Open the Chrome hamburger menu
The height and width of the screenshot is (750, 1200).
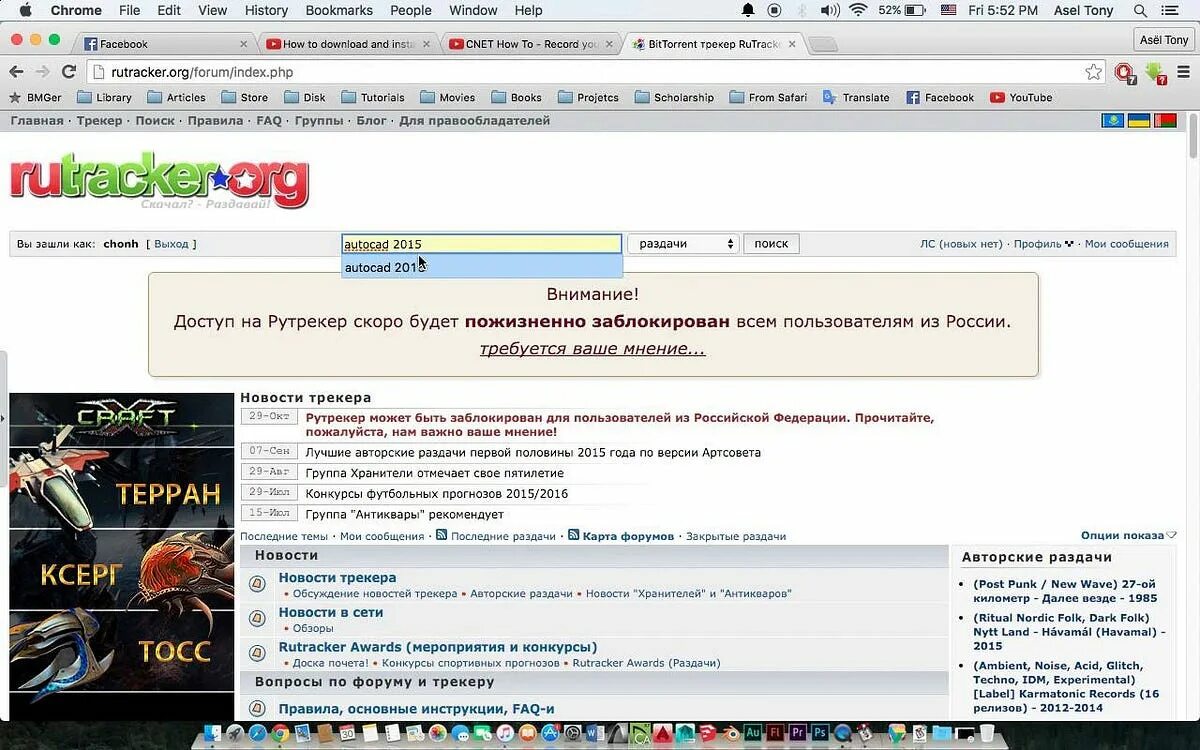[1183, 72]
